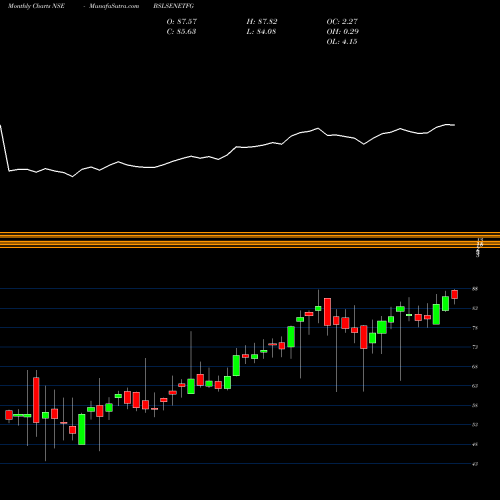Image resolution: width=500 pixels, height=500 pixels.
Task: Click the close price value 'C: 85.63'
Action: [181, 32]
